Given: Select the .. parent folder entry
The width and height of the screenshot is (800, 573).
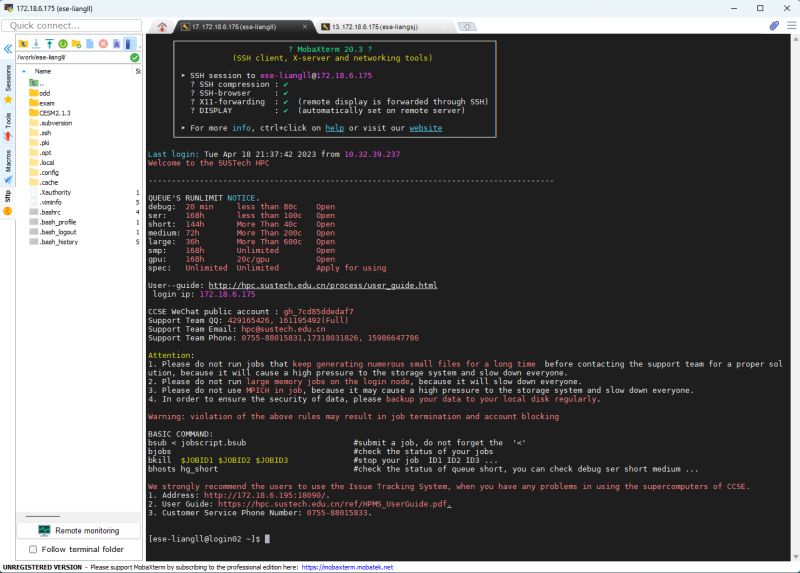Looking at the screenshot, I should 36,83.
